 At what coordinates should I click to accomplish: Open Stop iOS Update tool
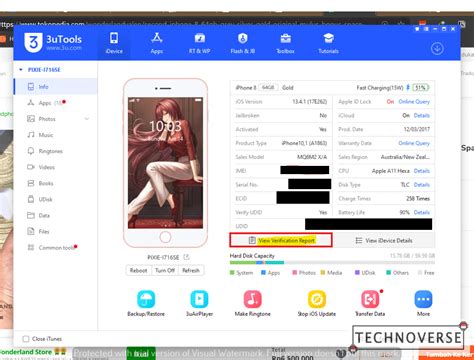[317, 303]
